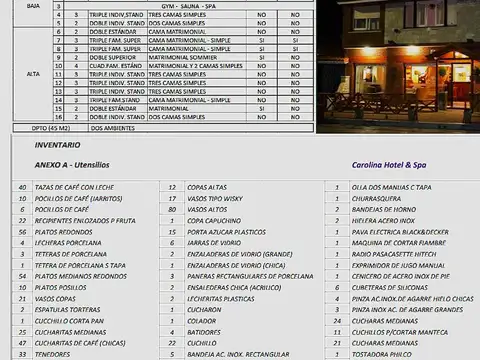The width and height of the screenshot is (480, 360).
Task: Select quantity '80' beside VASOS ALTOS
Action: click(x=172, y=210)
